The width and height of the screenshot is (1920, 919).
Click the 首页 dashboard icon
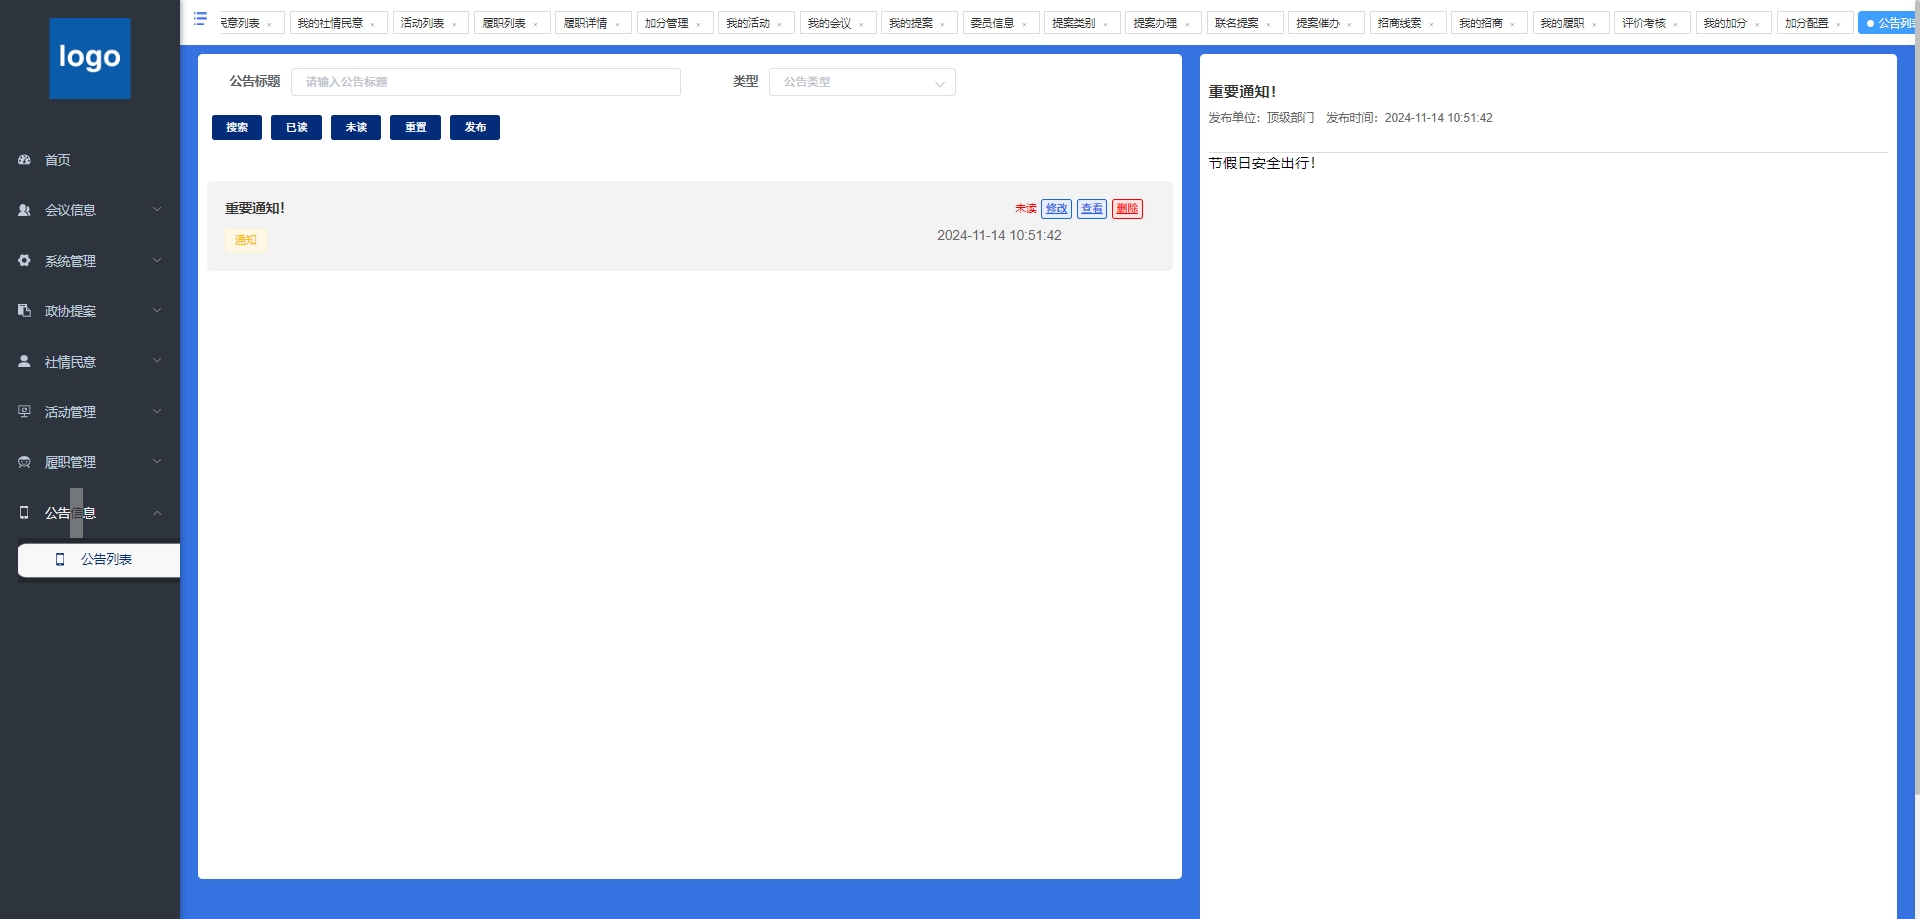(24, 160)
